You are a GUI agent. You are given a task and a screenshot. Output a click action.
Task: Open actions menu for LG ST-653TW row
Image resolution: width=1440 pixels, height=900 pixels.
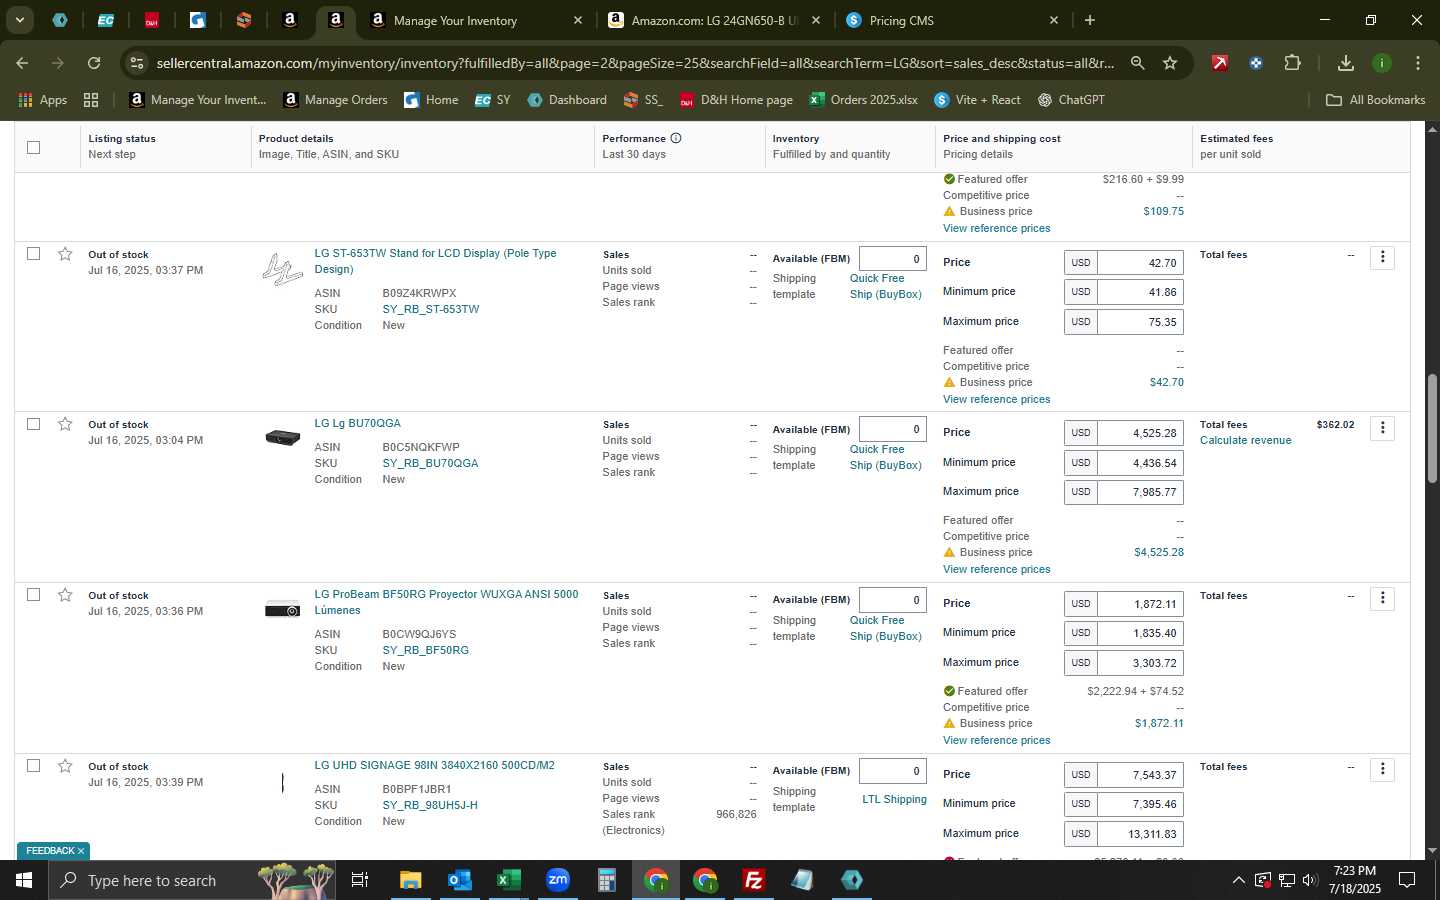[x=1382, y=257]
